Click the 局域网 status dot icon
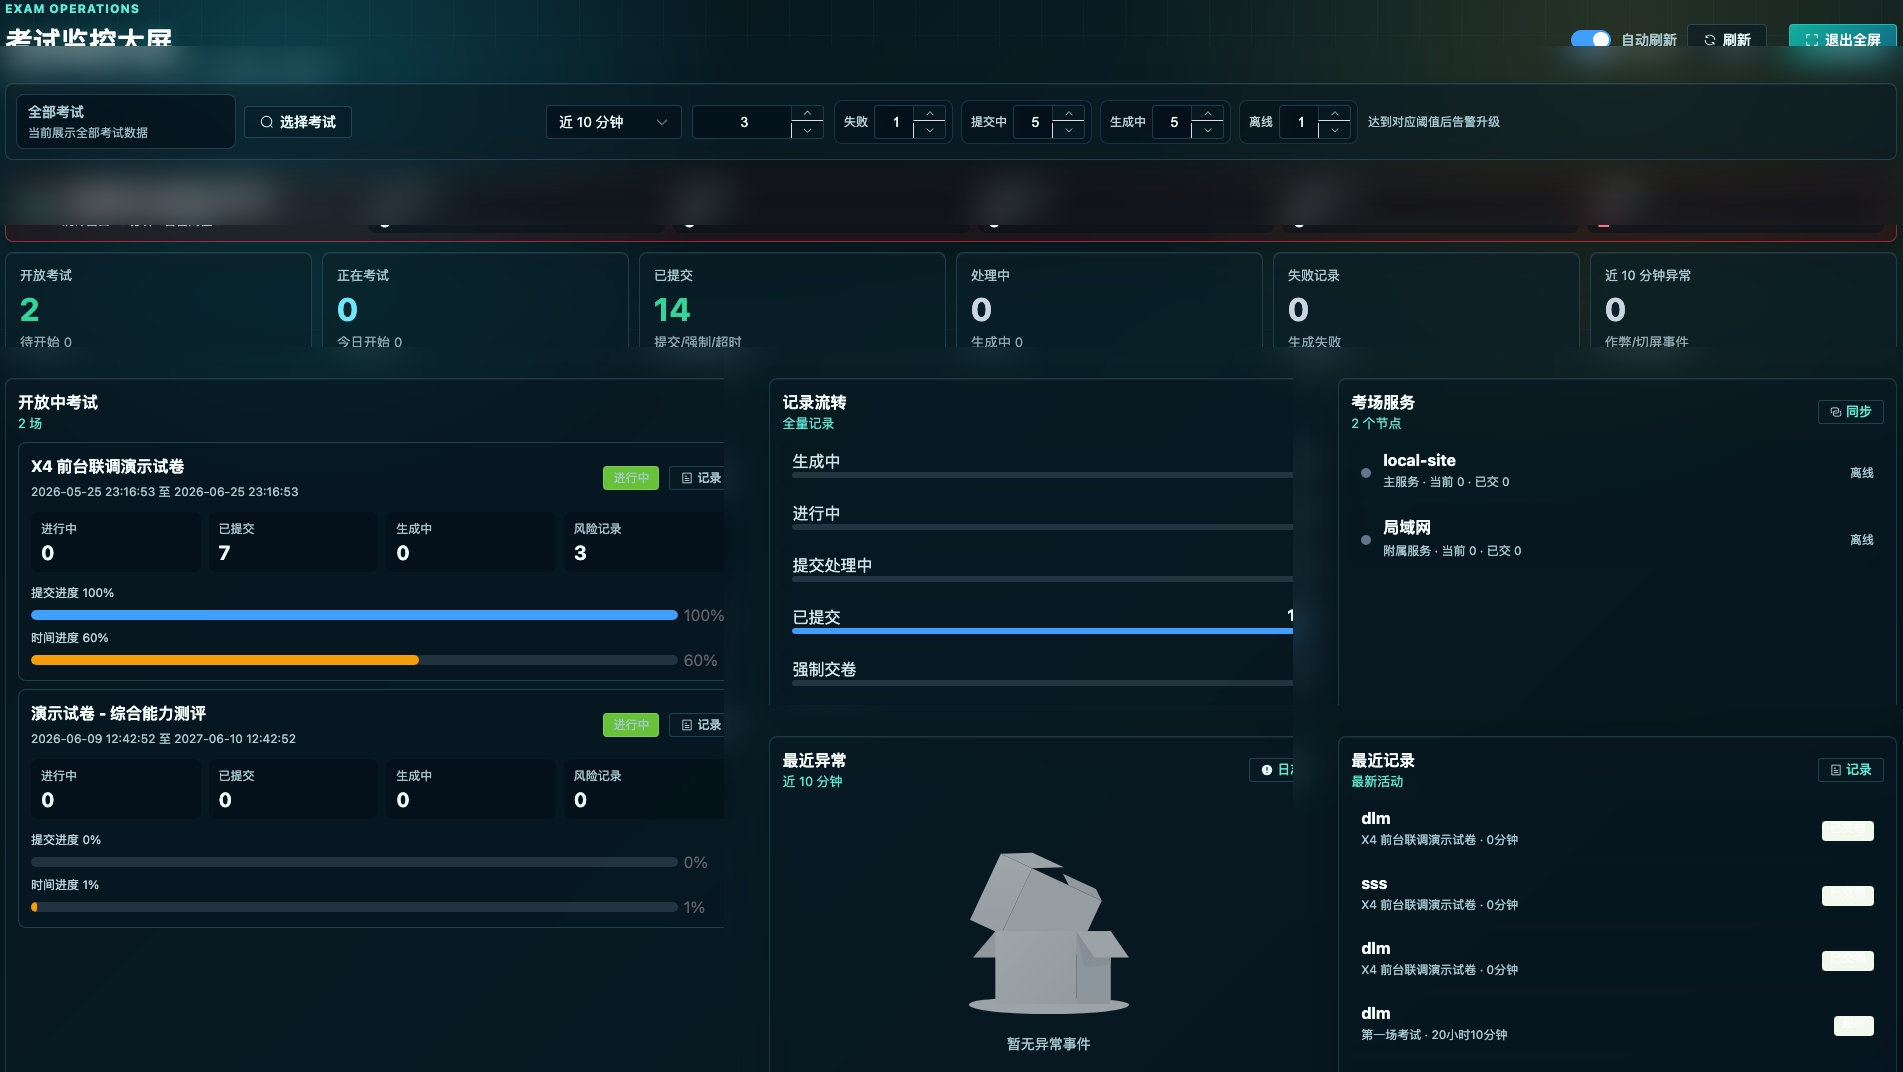Screen dimensions: 1903x1072 pyautogui.click(x=1366, y=540)
